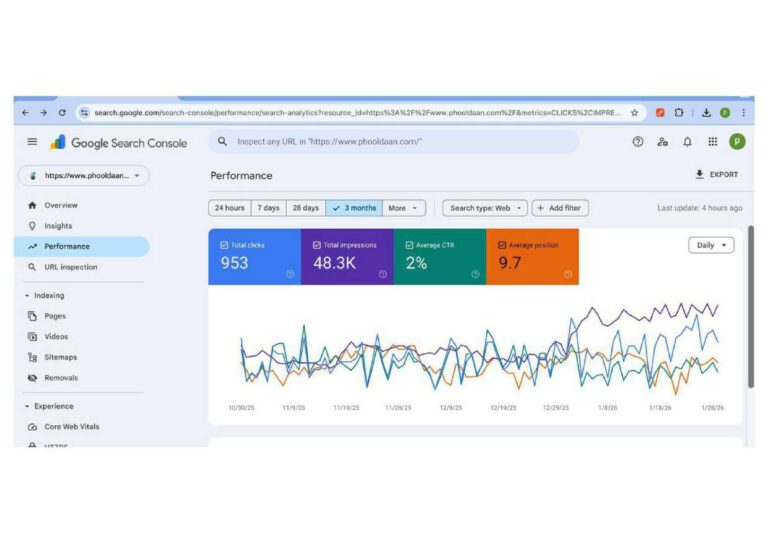The image size is (768, 543).
Task: Click the Pages document icon in sidebar
Action: click(x=32, y=316)
